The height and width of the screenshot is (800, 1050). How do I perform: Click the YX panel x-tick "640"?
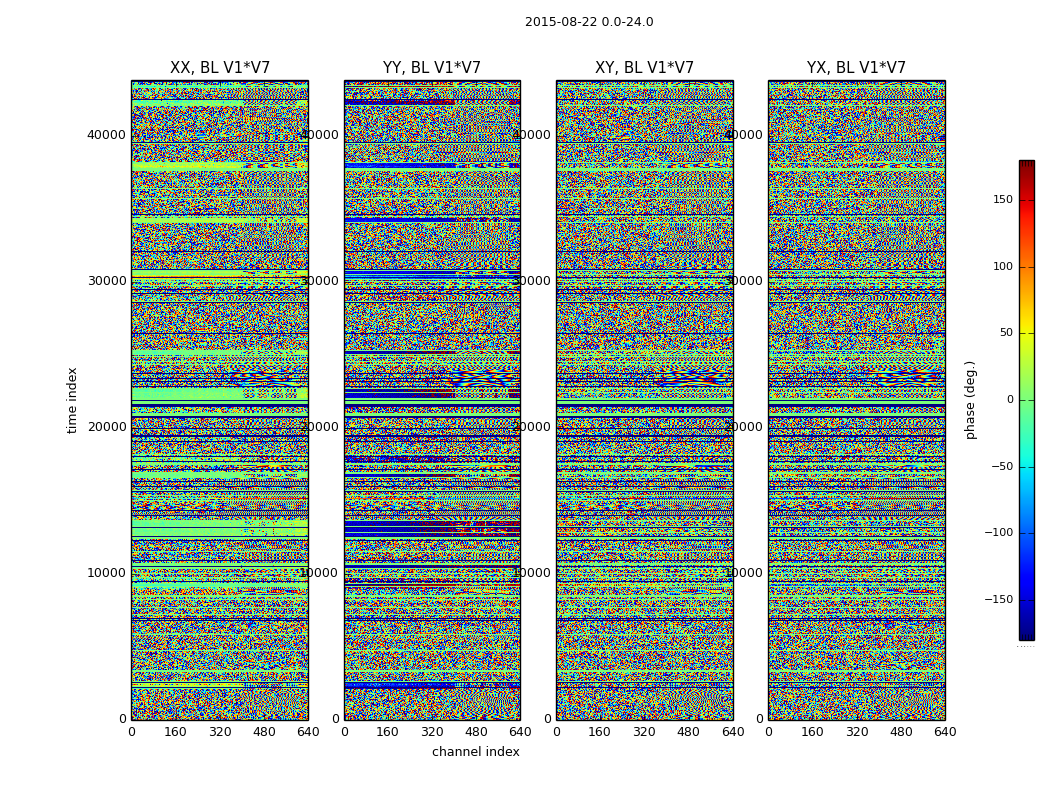[x=945, y=732]
